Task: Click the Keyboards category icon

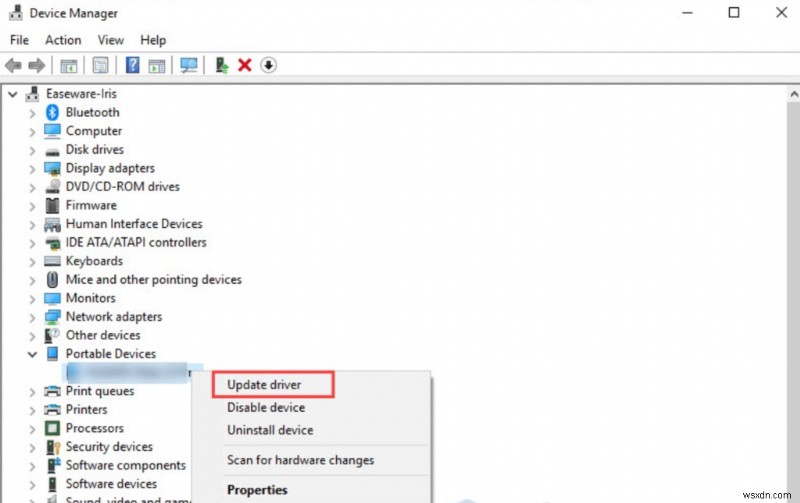Action: pyautogui.click(x=52, y=261)
